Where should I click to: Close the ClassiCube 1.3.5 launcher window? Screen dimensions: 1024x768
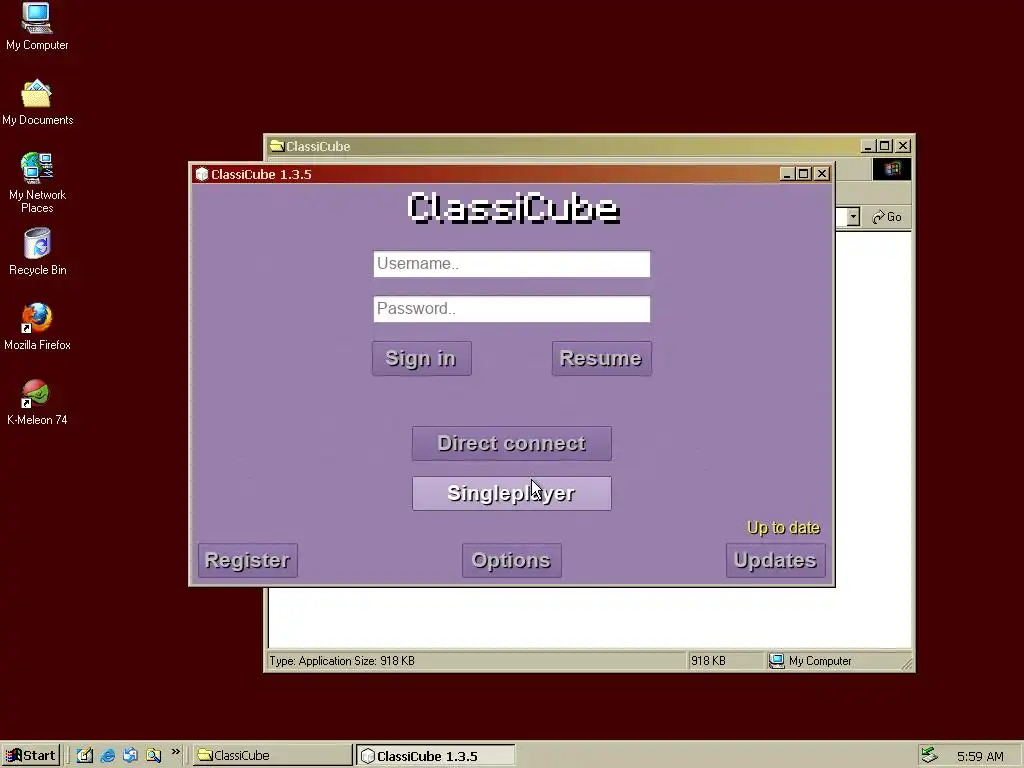pos(822,174)
